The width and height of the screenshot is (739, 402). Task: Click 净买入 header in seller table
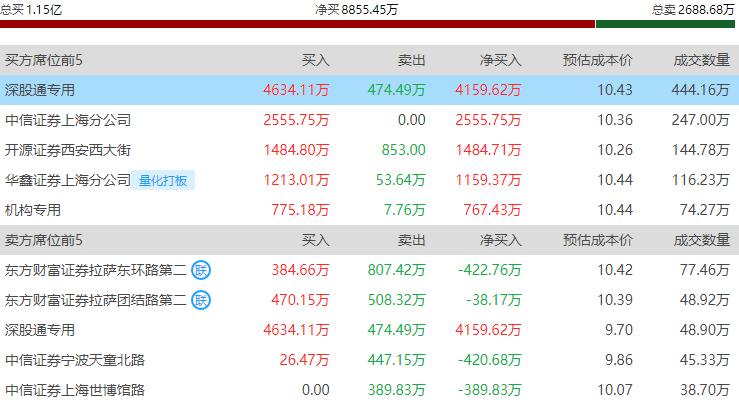501,240
